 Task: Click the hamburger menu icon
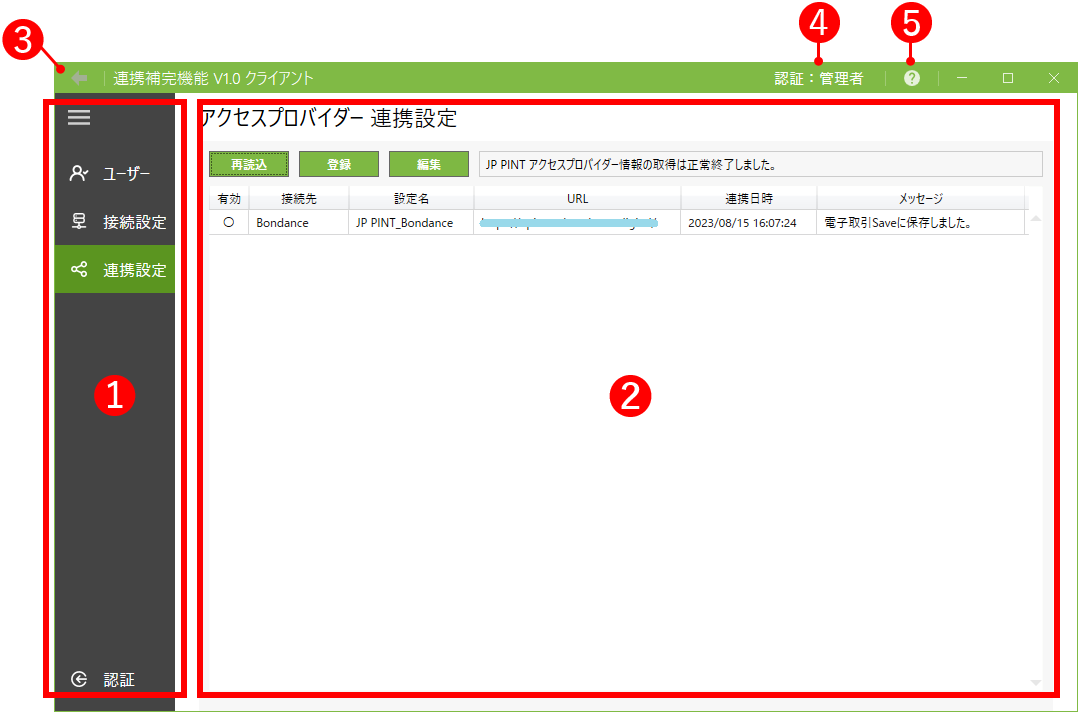78,117
